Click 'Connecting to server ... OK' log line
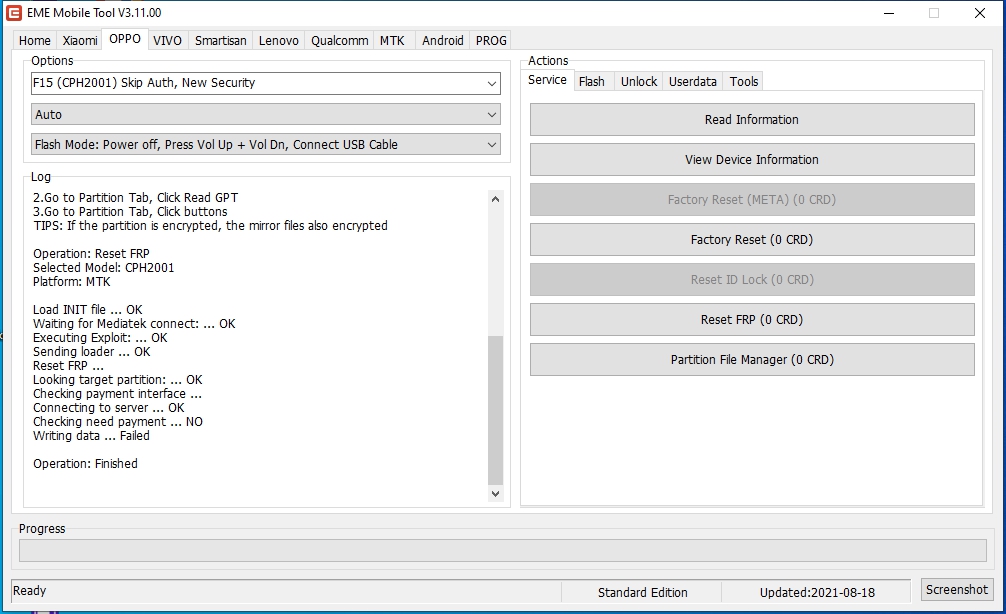The height and width of the screenshot is (614, 1006). click(x=108, y=408)
